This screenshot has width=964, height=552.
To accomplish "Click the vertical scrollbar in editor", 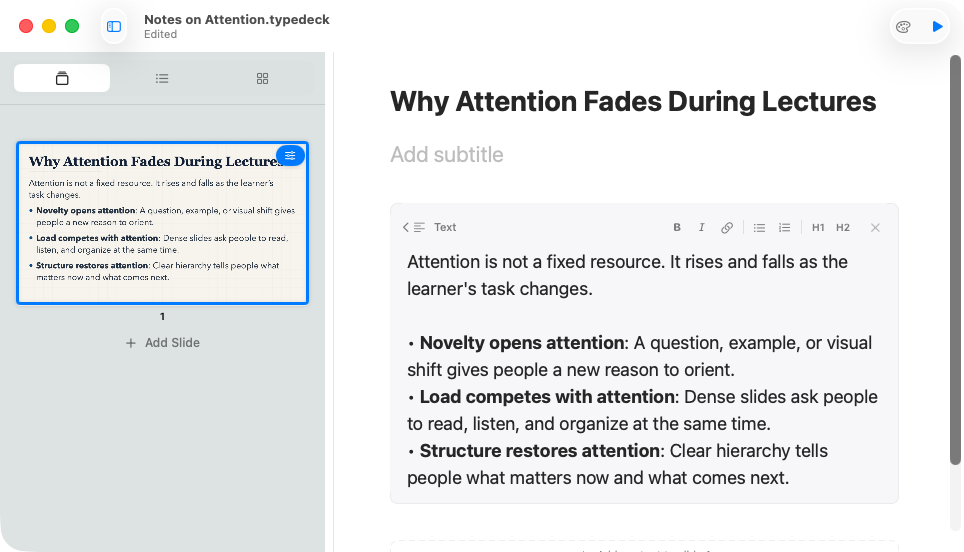I will pos(955,259).
